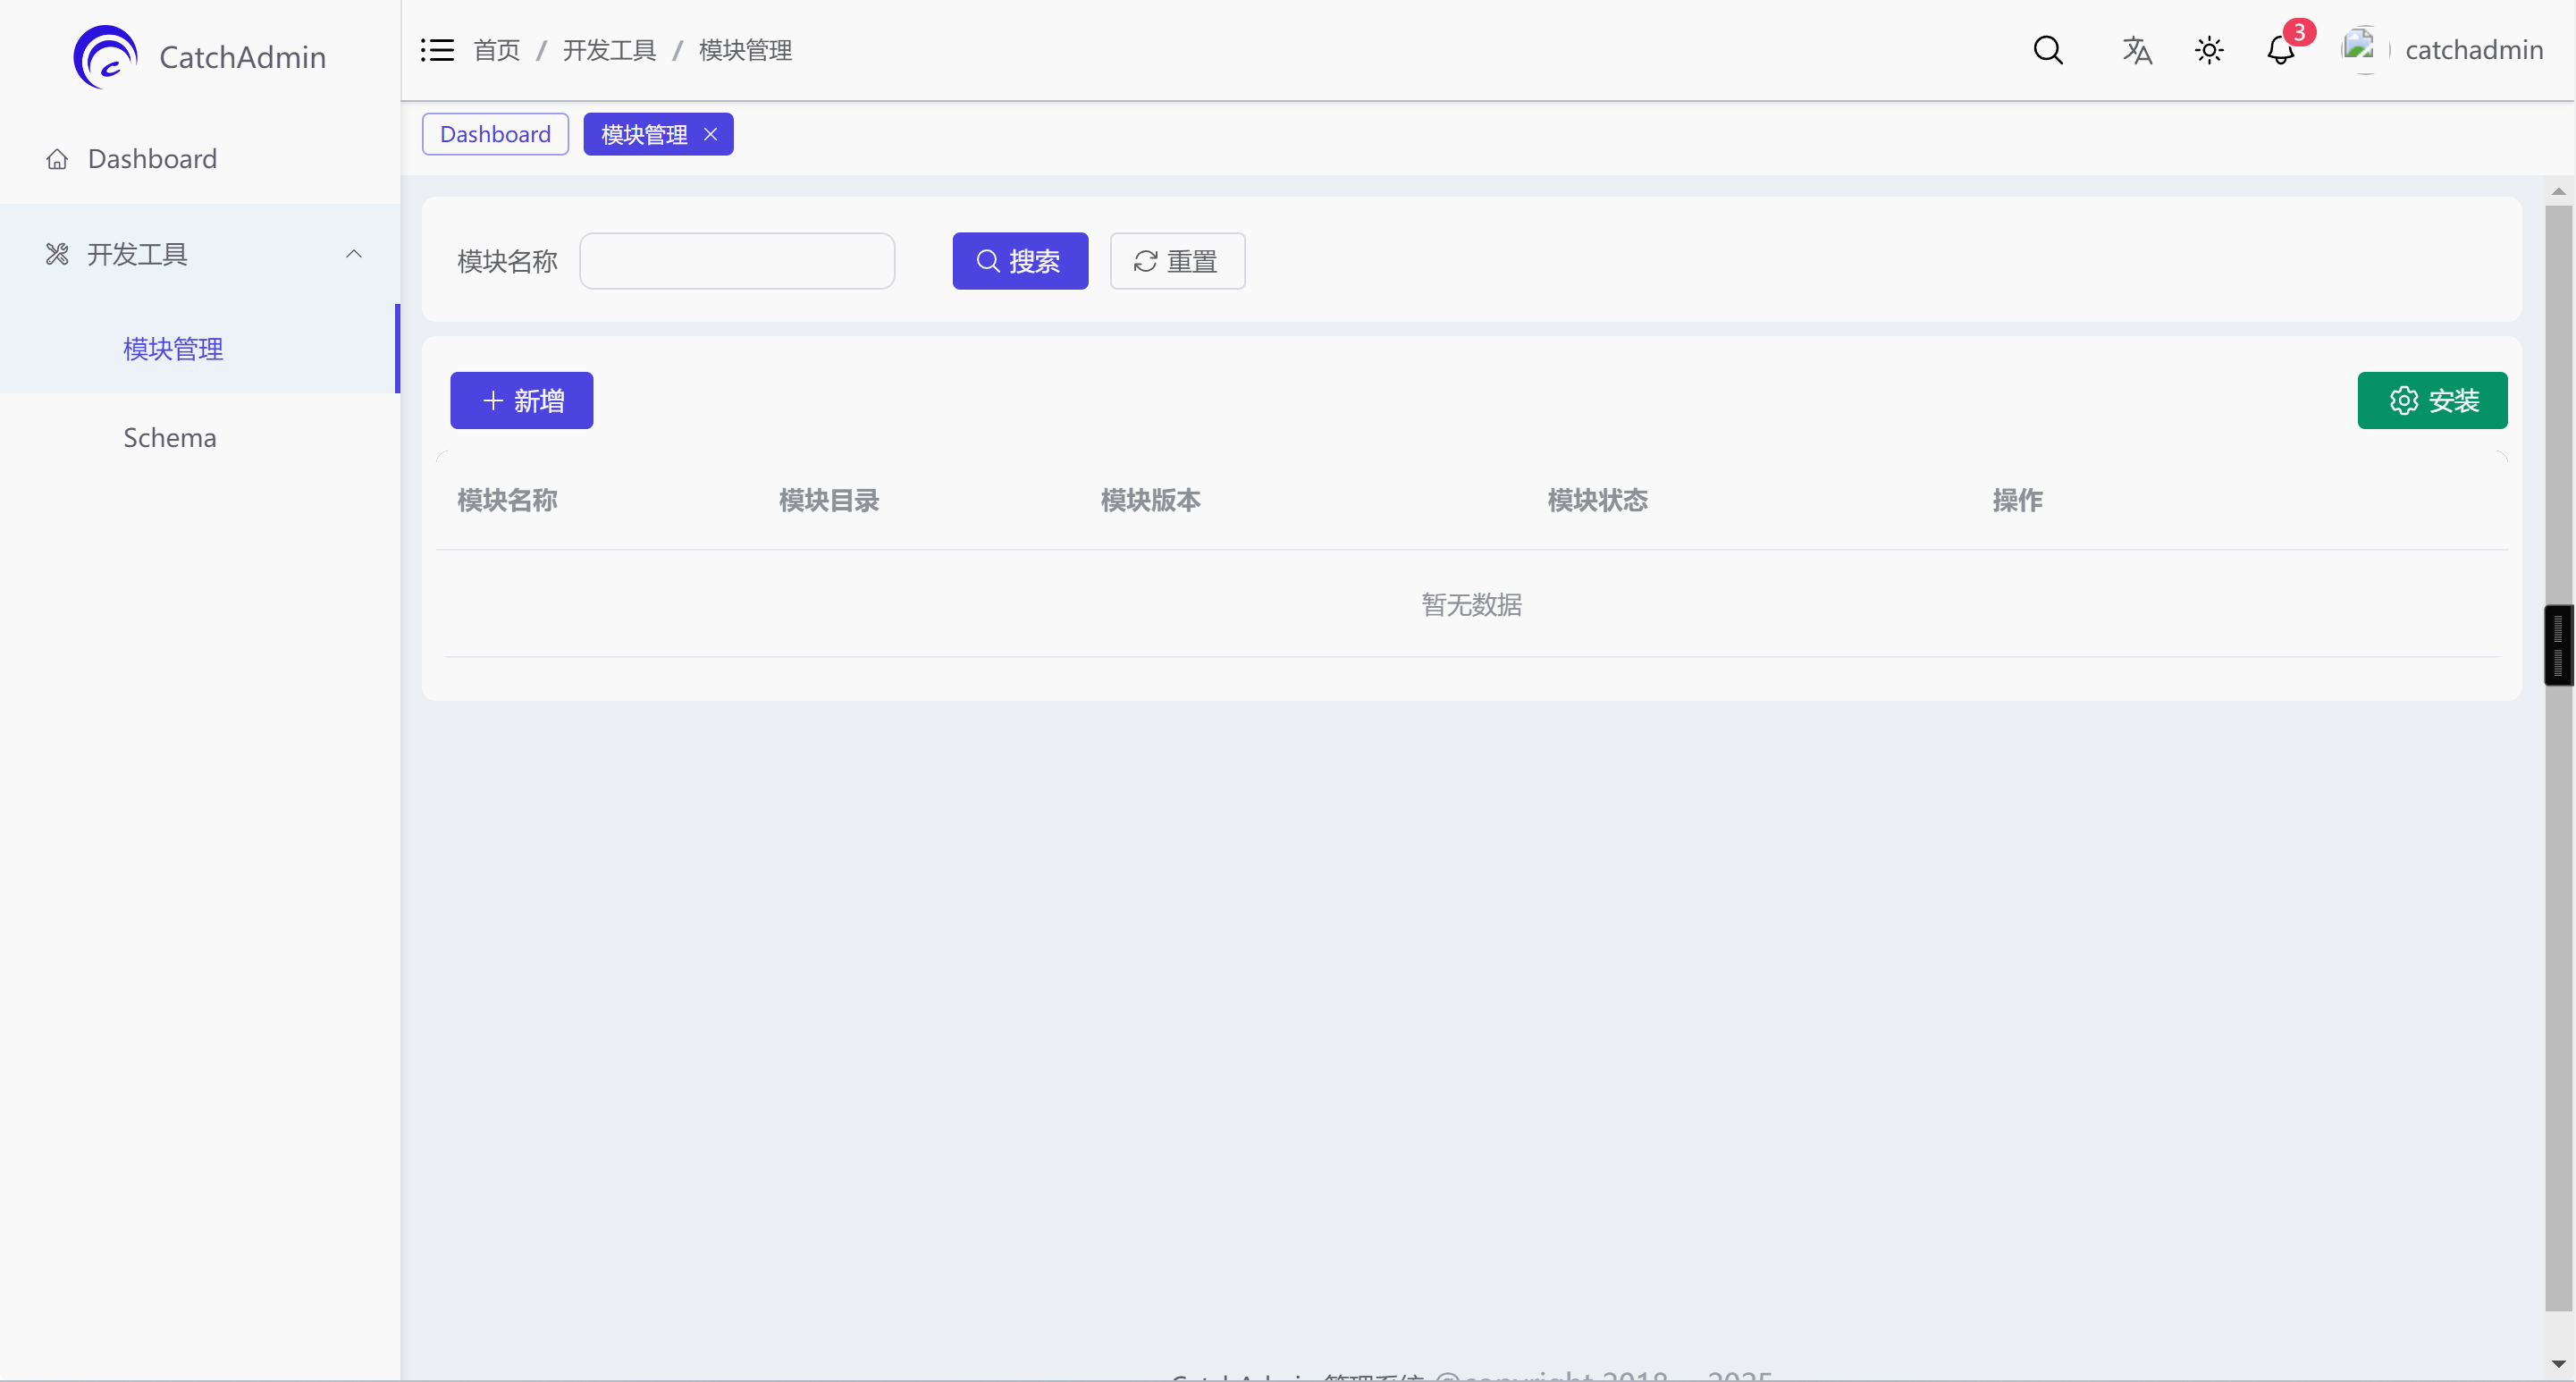Click the 模块目录 column header
The width and height of the screenshot is (2576, 1382).
point(829,500)
